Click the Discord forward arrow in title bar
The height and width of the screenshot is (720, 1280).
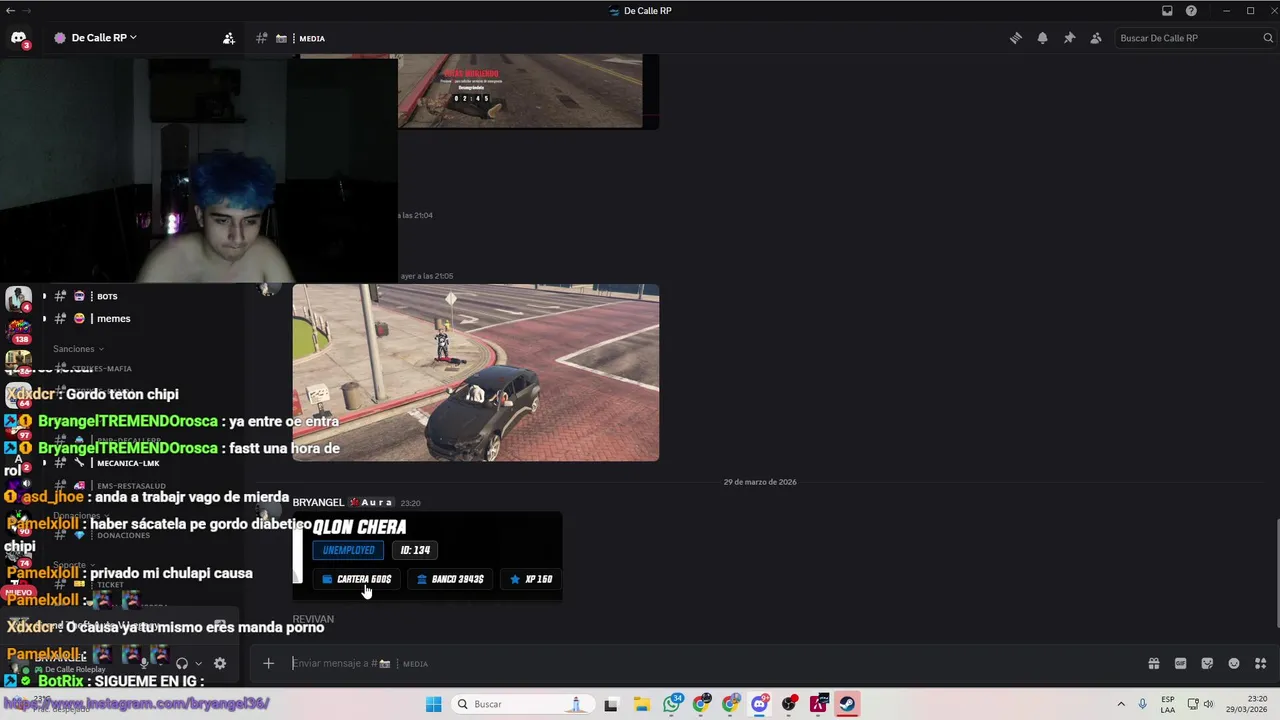[x=26, y=11]
